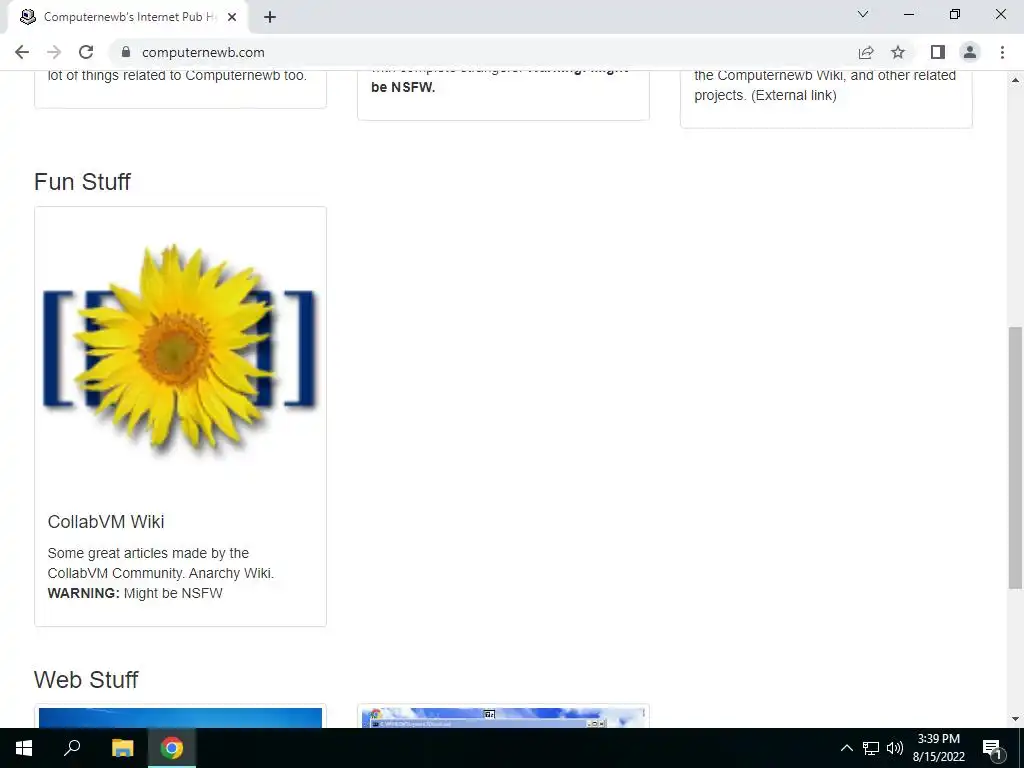Open network status tray icon
The image size is (1024, 768).
click(871, 748)
